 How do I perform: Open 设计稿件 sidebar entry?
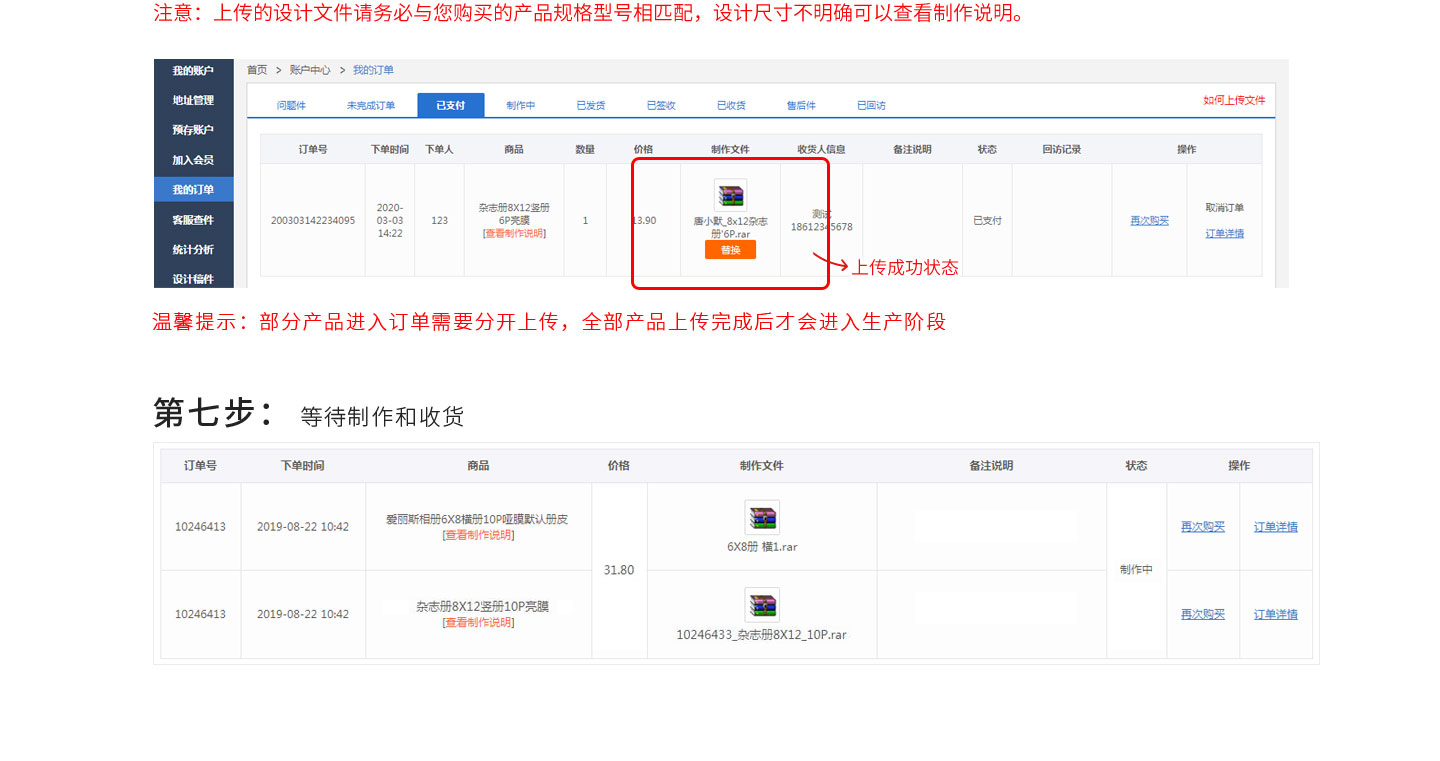(x=193, y=279)
